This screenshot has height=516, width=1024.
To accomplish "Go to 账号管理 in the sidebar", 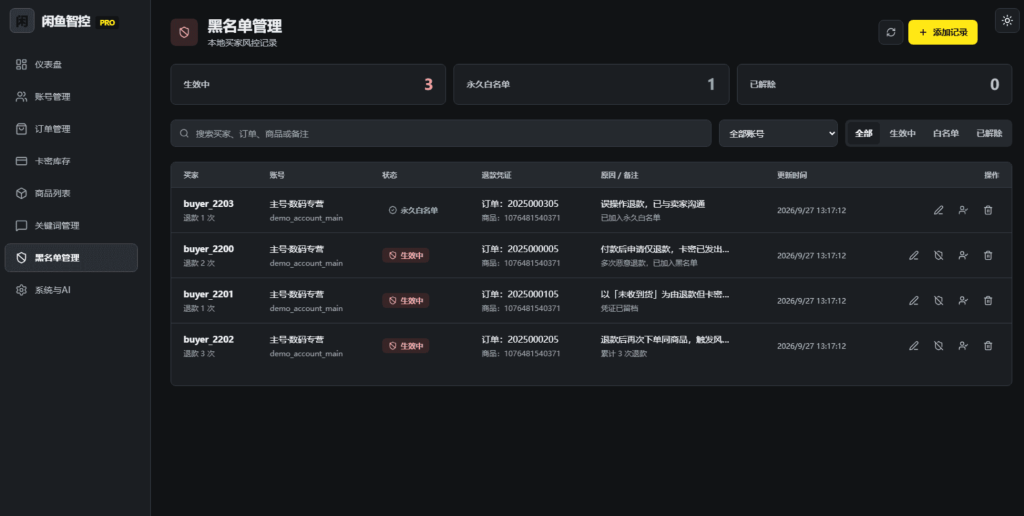I will click(71, 97).
